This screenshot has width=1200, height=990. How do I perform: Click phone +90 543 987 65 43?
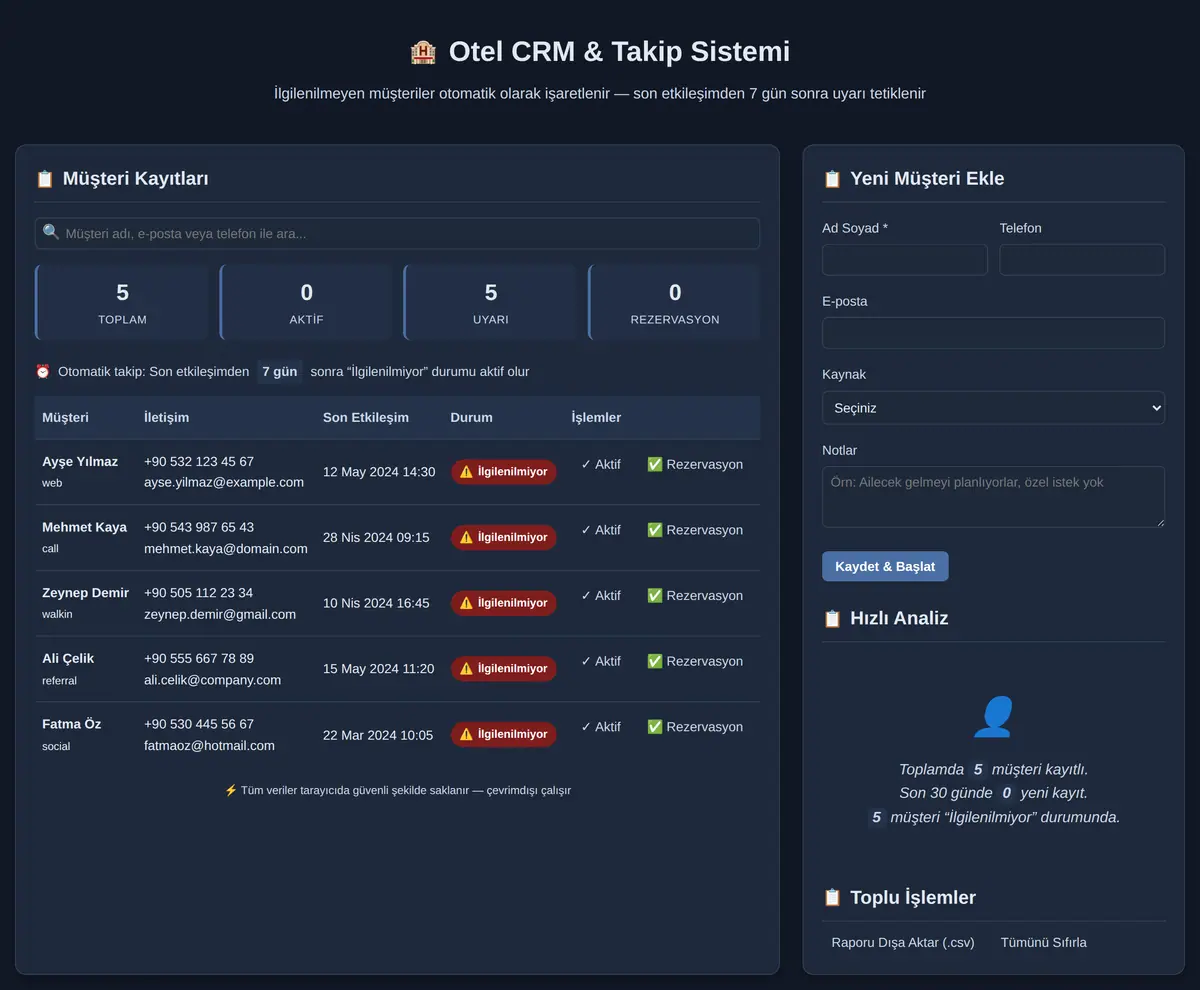(x=199, y=527)
